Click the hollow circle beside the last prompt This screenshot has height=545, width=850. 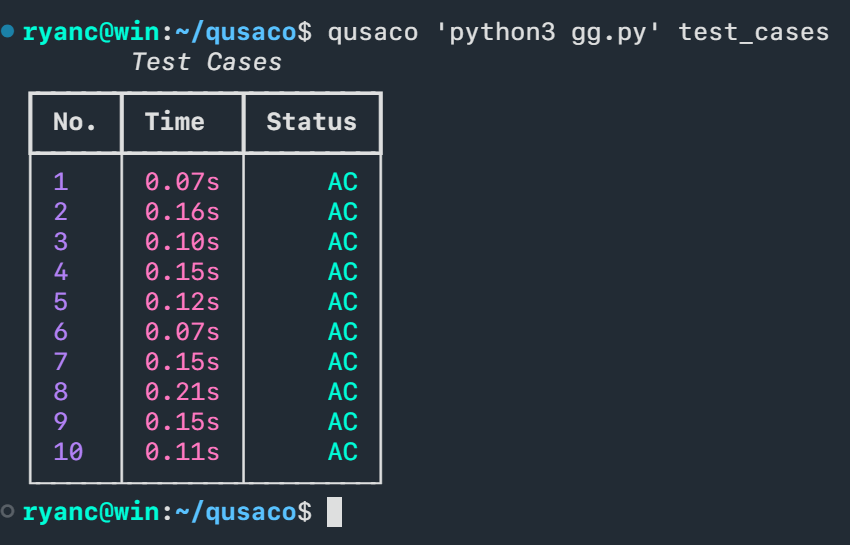(x=8, y=512)
